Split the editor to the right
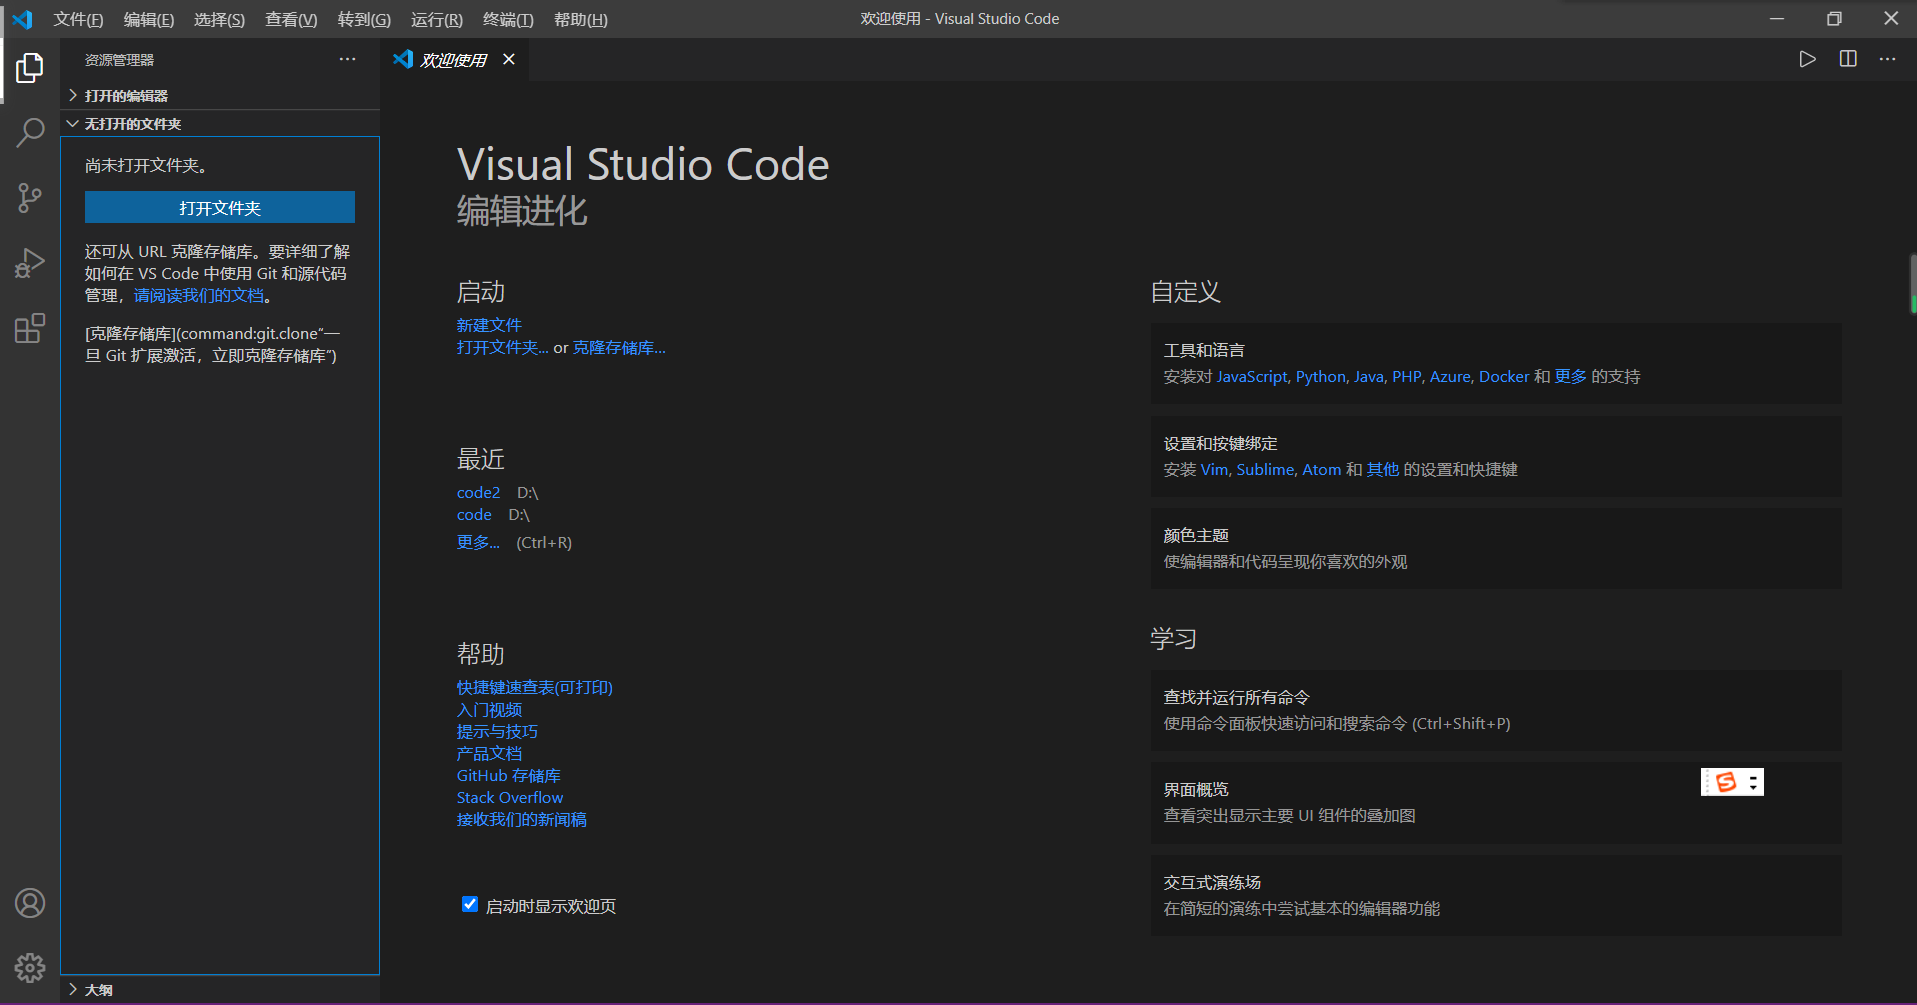Screen dimensions: 1917x1005 (x=1848, y=59)
